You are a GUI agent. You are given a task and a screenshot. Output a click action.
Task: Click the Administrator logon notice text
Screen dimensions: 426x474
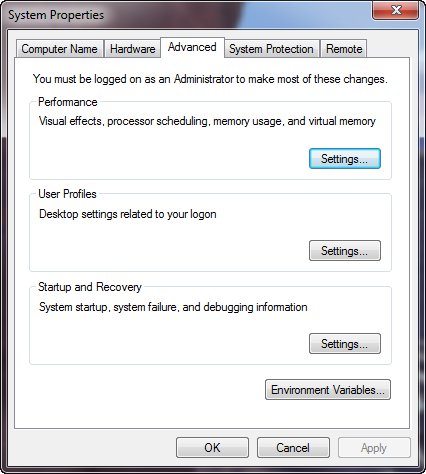210,79
